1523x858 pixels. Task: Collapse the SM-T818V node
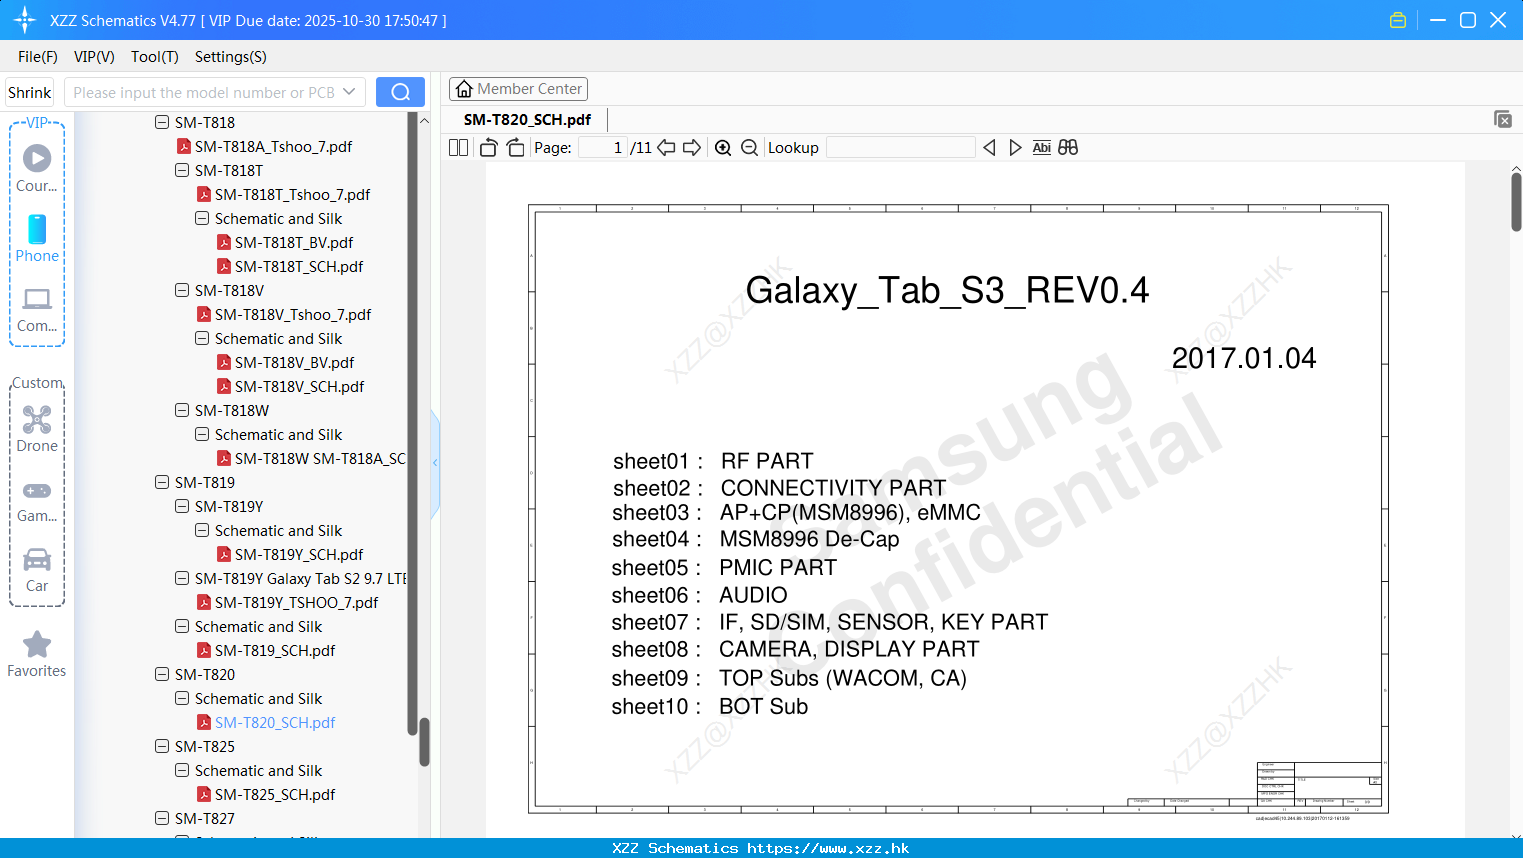coord(182,290)
